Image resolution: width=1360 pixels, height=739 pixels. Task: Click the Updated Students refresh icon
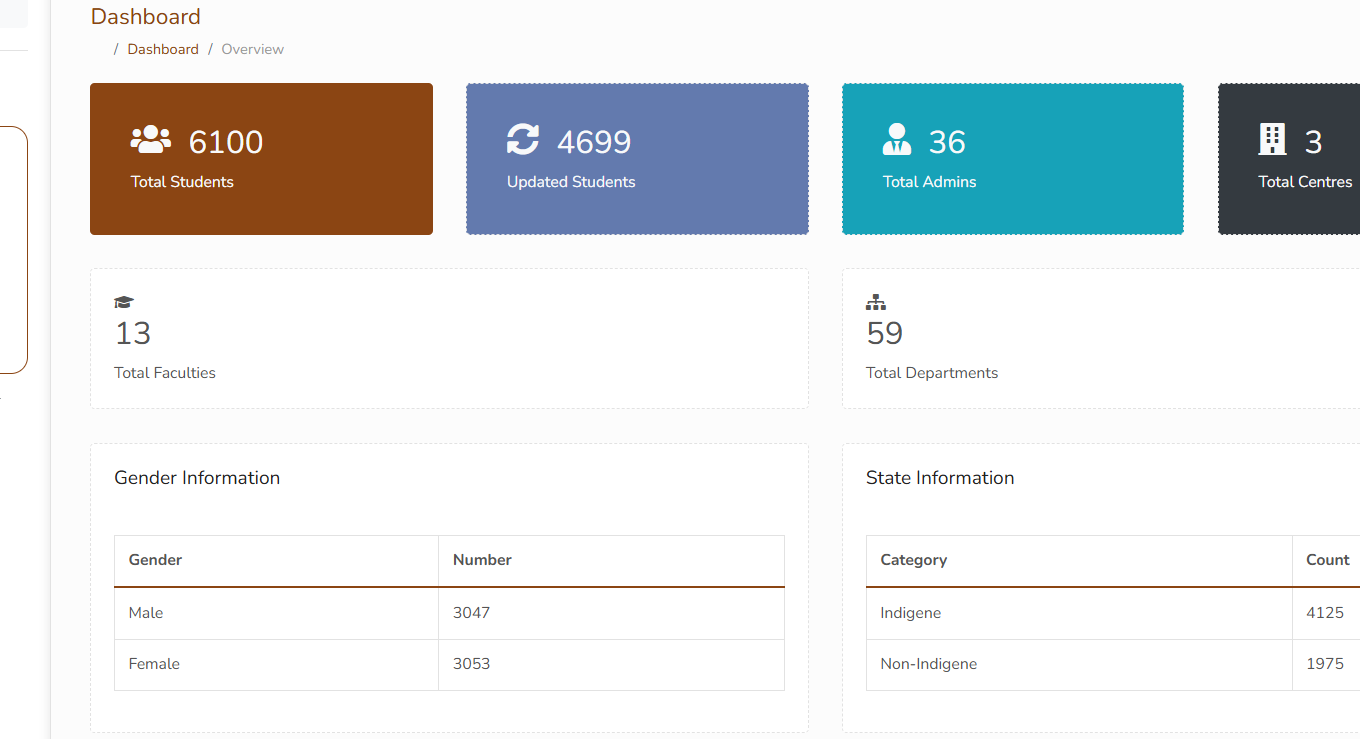[523, 140]
